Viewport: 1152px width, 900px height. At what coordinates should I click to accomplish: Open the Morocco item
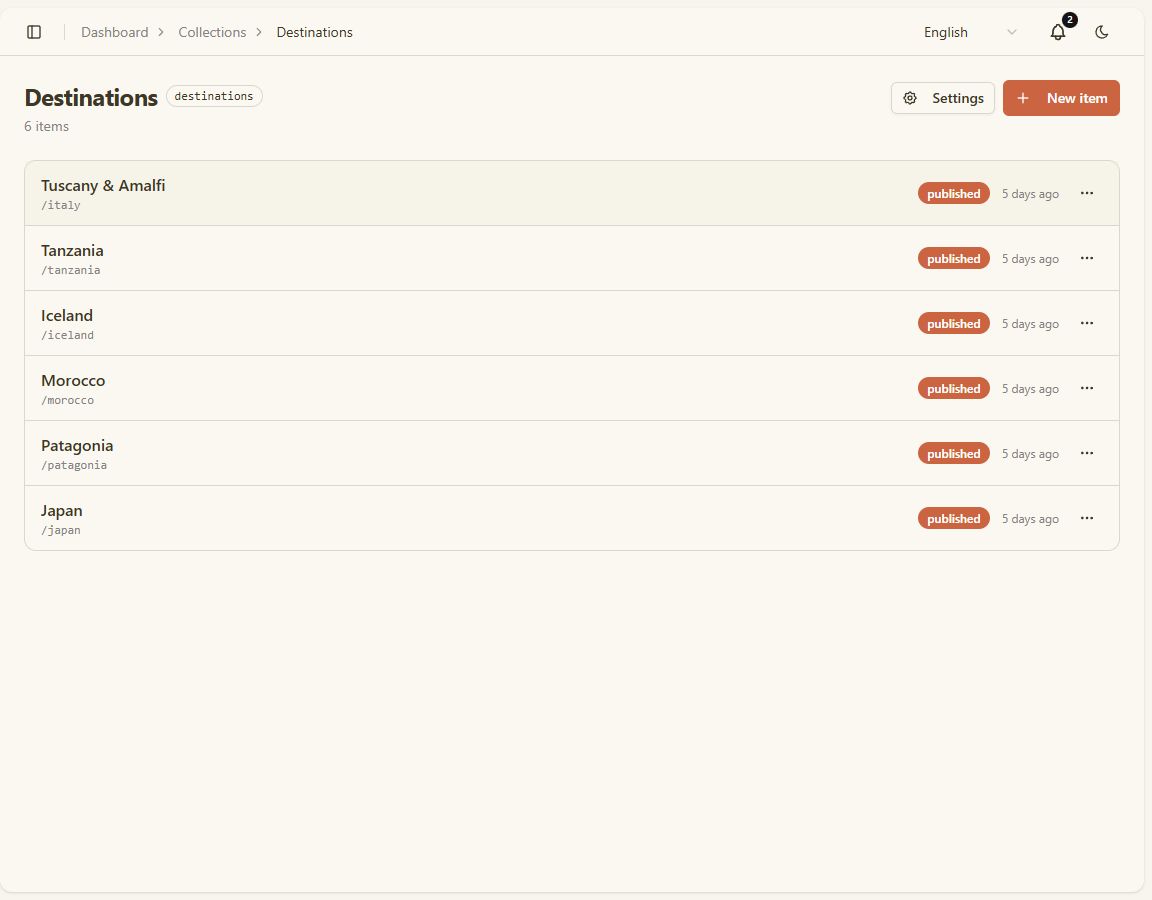(572, 389)
